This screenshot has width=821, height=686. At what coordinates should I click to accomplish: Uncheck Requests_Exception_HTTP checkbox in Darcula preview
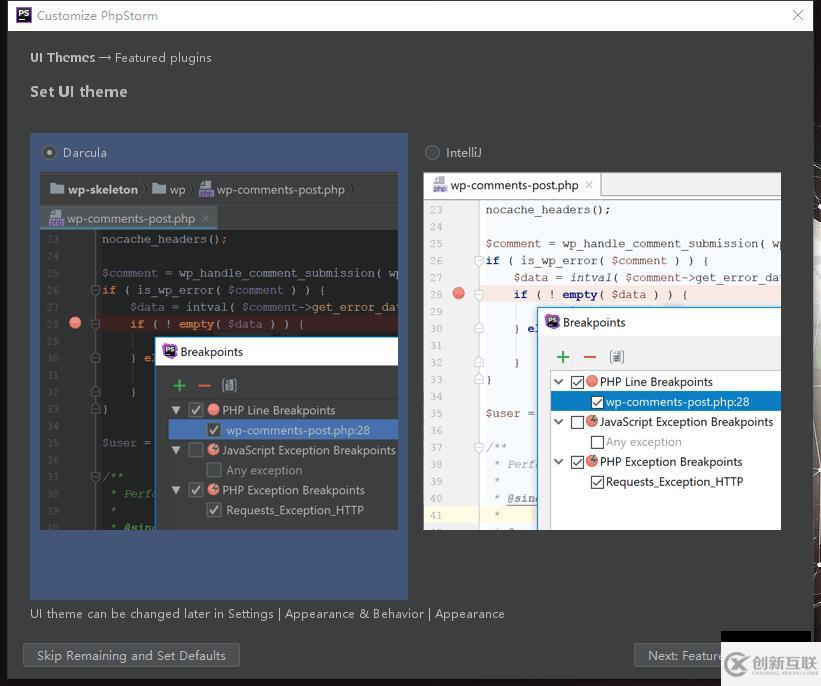(214, 510)
